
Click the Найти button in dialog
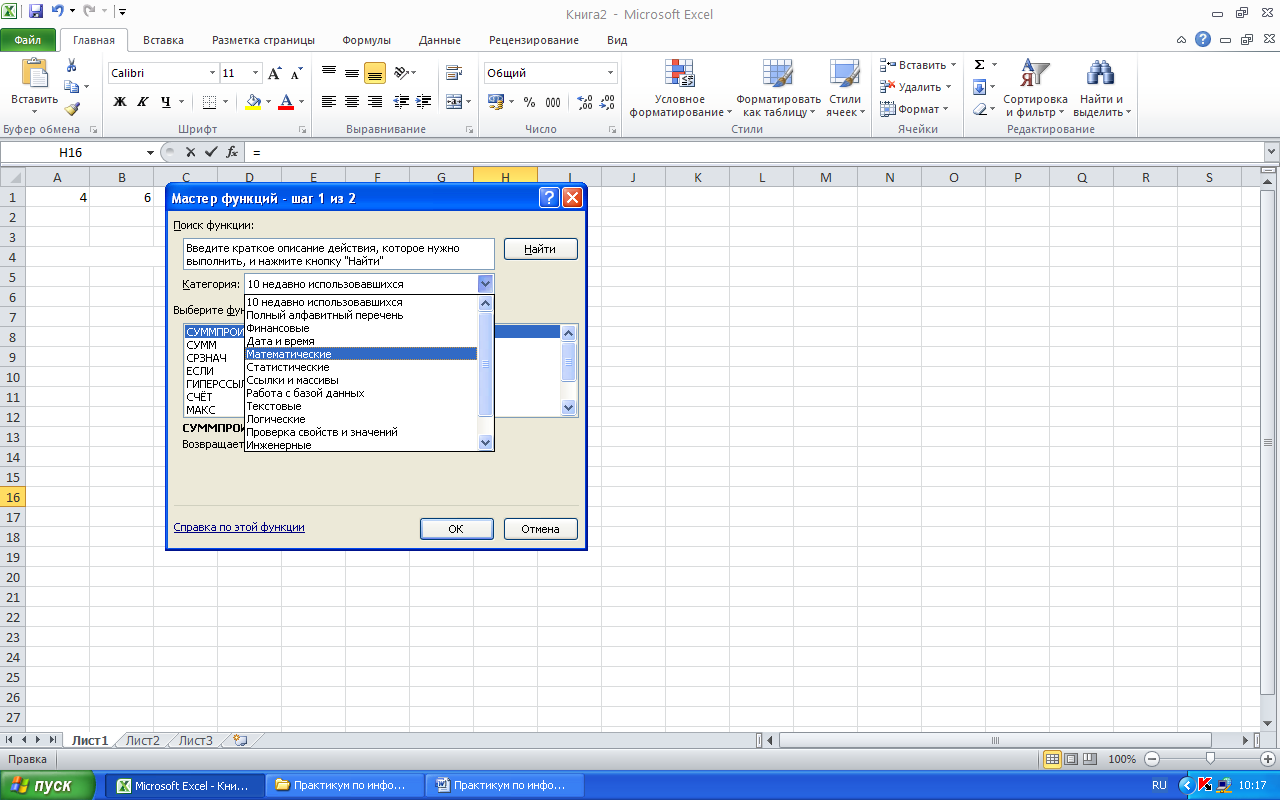coord(540,249)
